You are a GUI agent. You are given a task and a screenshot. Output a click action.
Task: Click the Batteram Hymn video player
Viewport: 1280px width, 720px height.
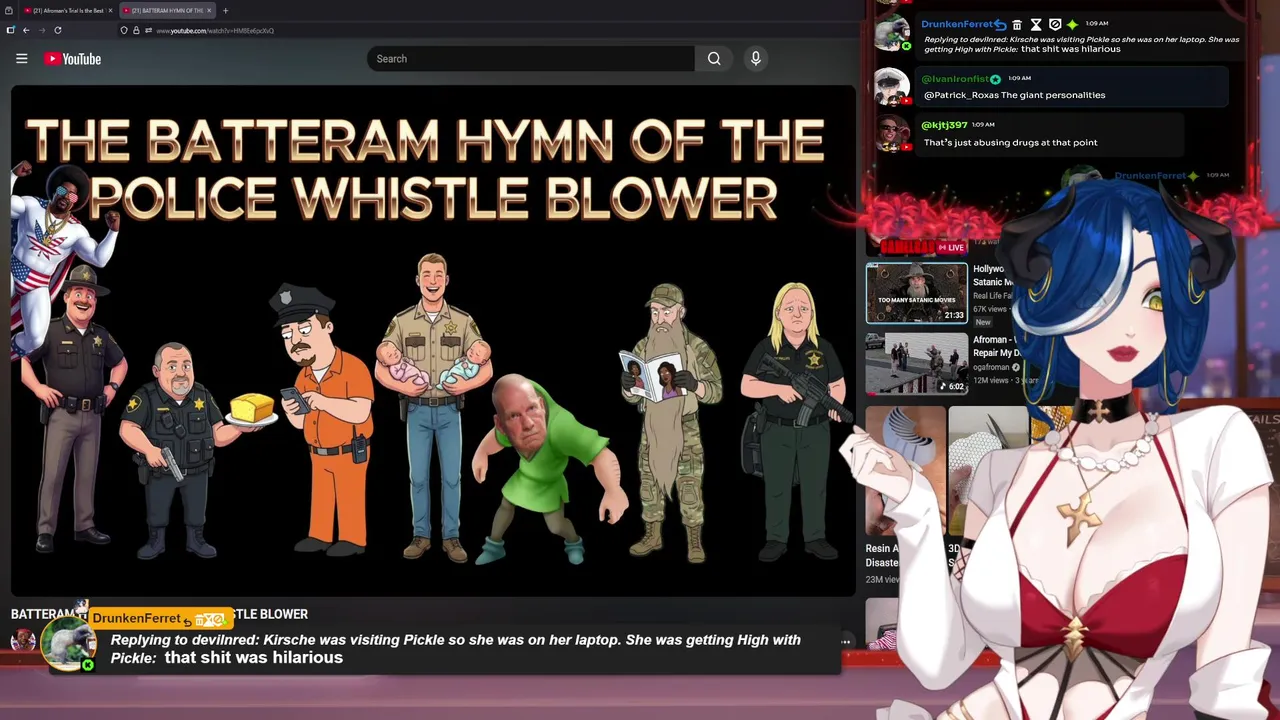433,340
